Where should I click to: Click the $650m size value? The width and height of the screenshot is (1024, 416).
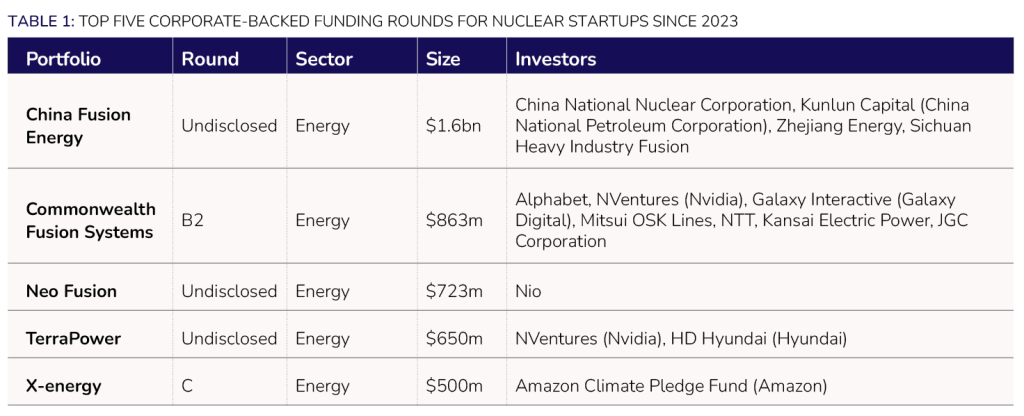[454, 339]
